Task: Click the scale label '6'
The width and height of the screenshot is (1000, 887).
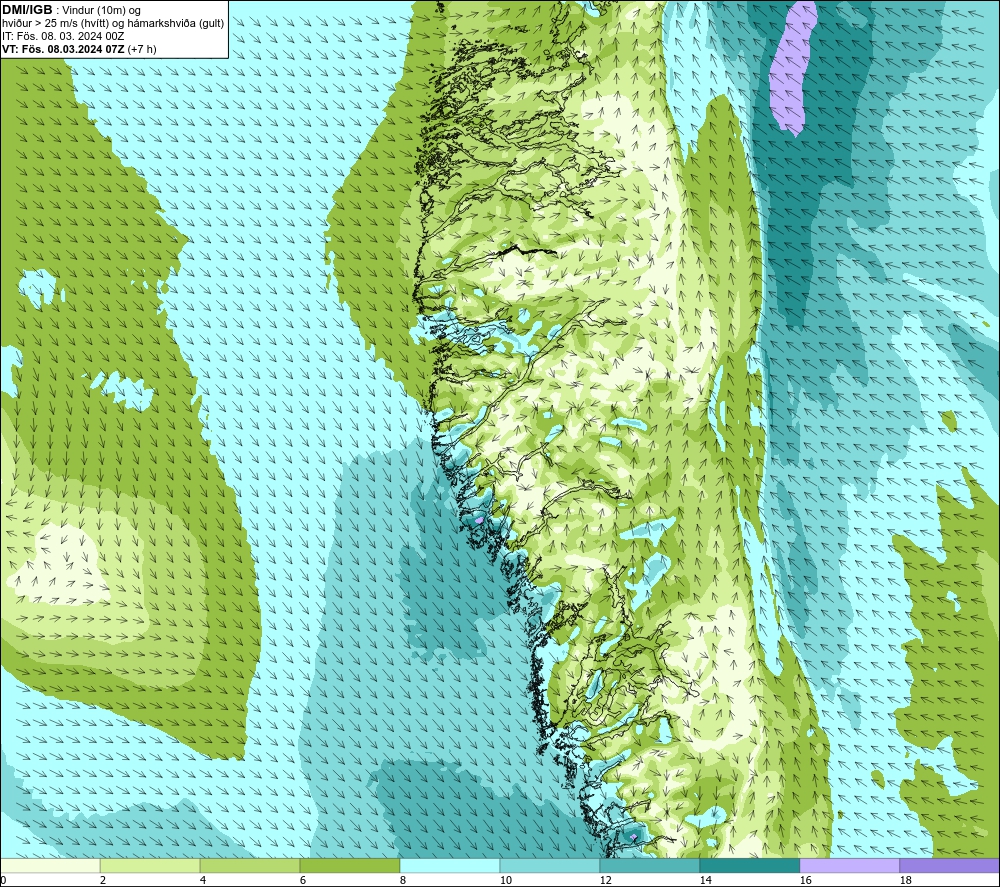Action: 303,881
